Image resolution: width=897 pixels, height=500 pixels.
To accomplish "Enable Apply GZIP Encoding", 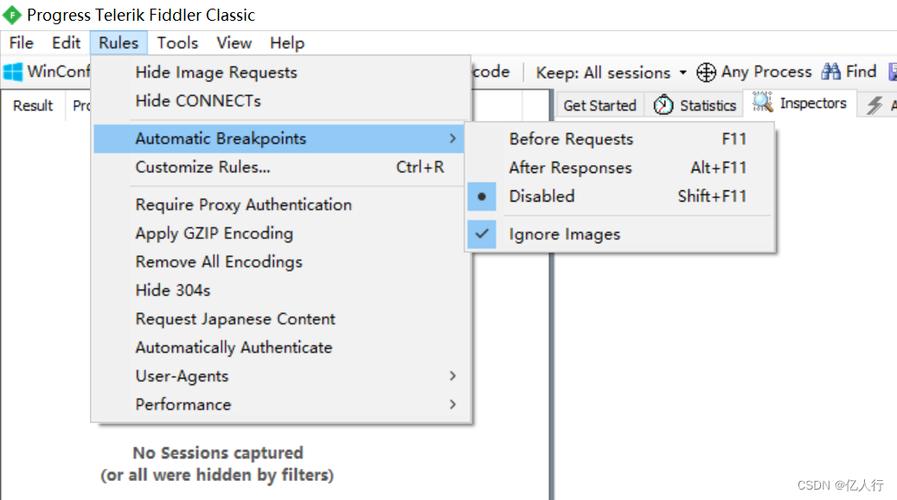I will 281,233.
